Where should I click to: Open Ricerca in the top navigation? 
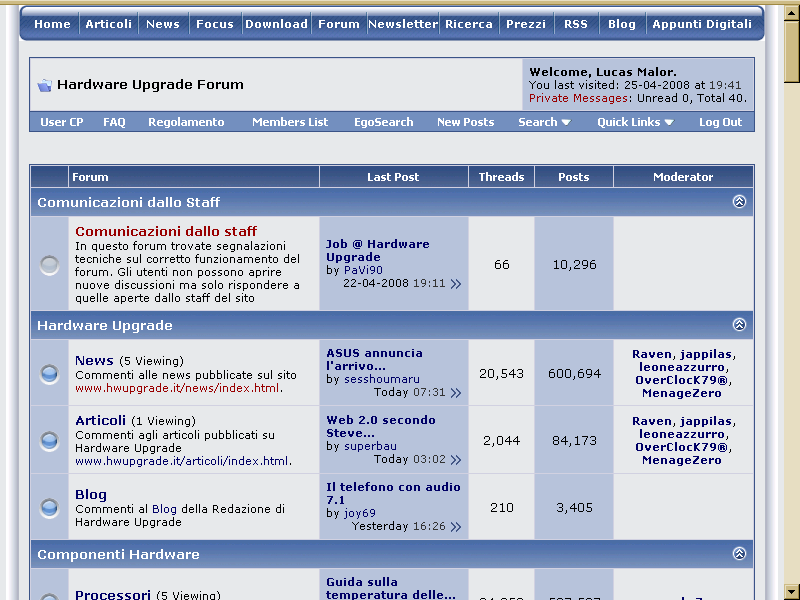click(469, 24)
